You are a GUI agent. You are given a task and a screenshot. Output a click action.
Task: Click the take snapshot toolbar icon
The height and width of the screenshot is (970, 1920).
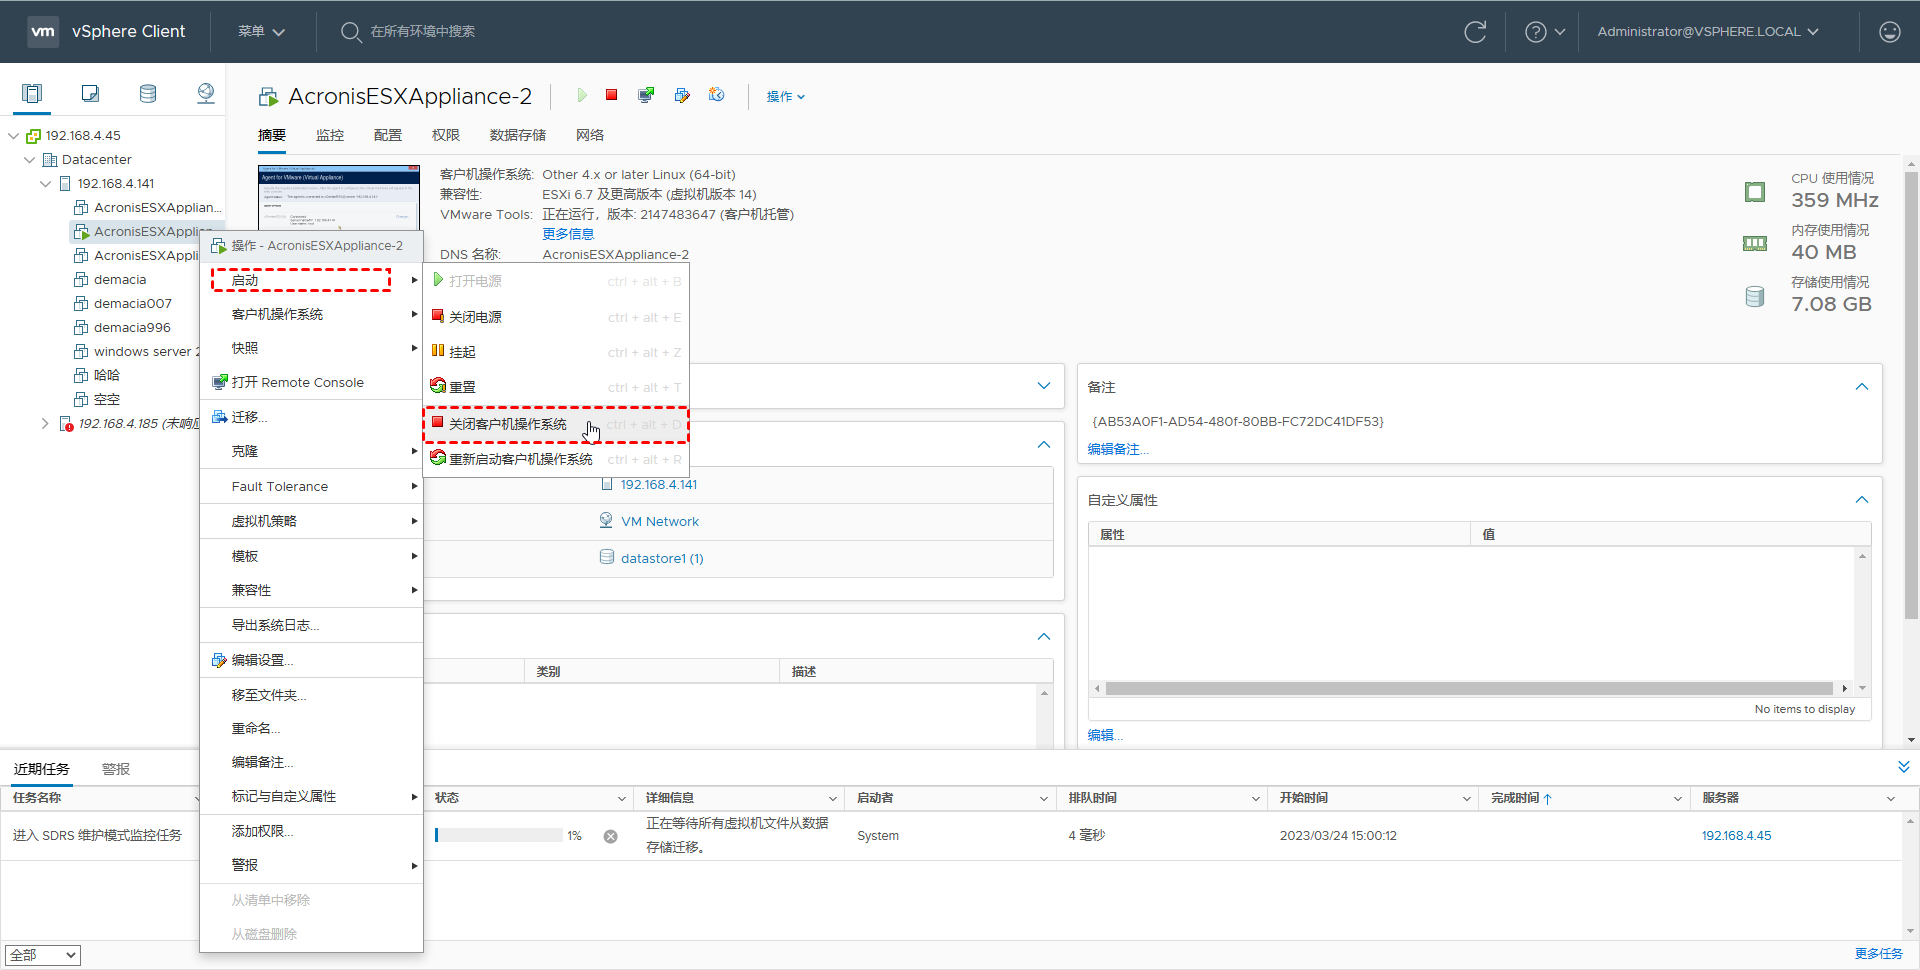(x=717, y=95)
